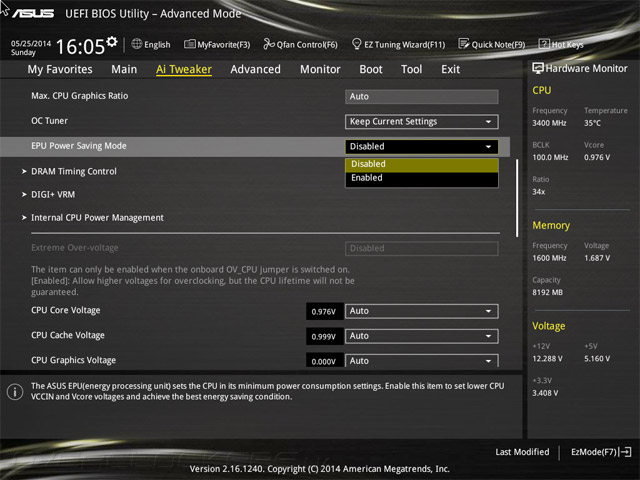
Task: Click 12.288 V voltage reading
Action: (547, 358)
